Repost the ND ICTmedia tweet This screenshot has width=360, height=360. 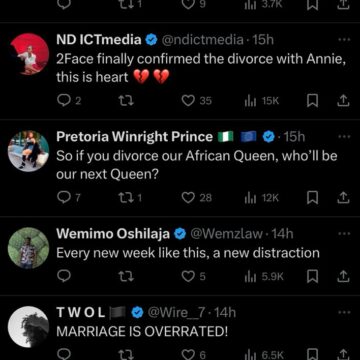(x=127, y=101)
